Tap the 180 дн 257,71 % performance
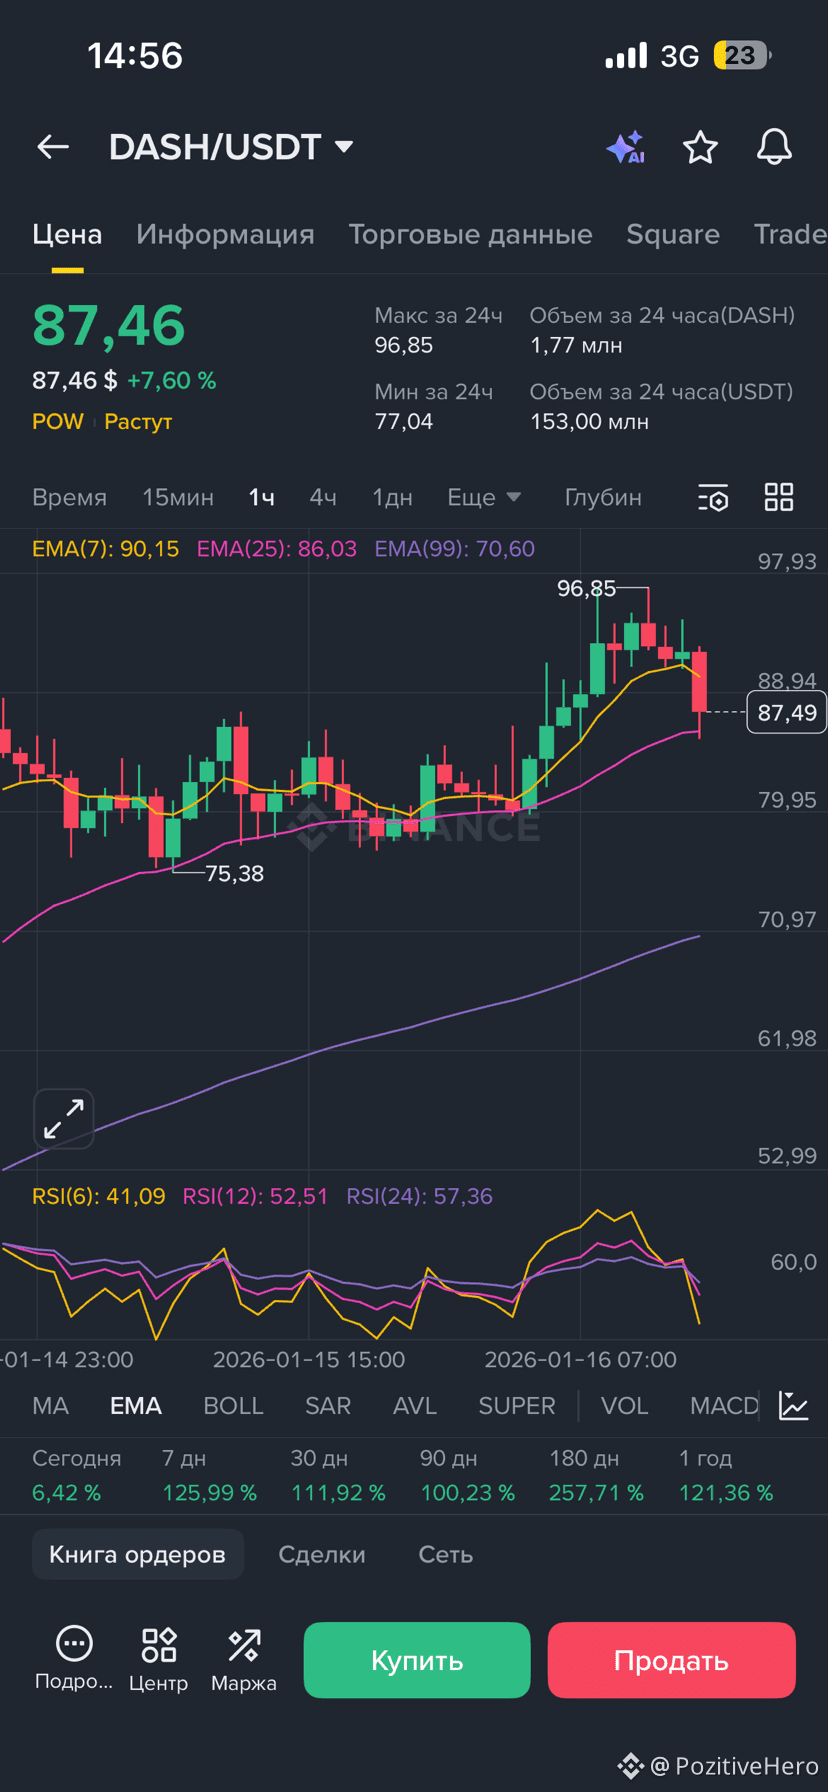Viewport: 828px width, 1792px height. 597,1475
